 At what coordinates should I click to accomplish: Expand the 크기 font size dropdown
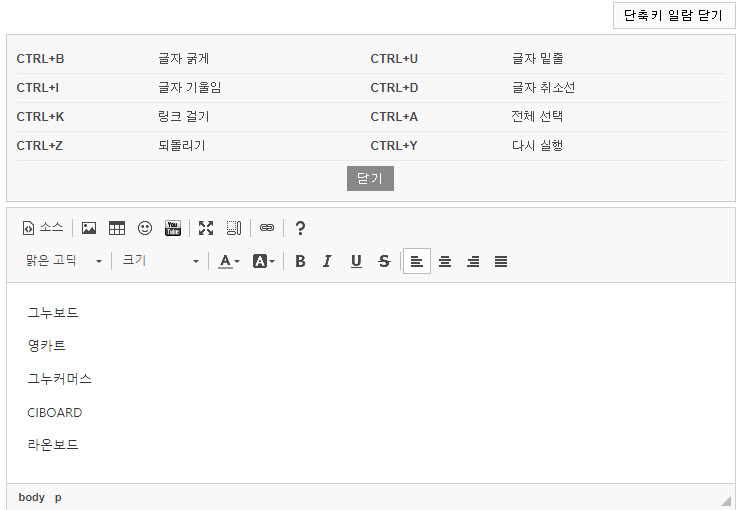point(161,261)
